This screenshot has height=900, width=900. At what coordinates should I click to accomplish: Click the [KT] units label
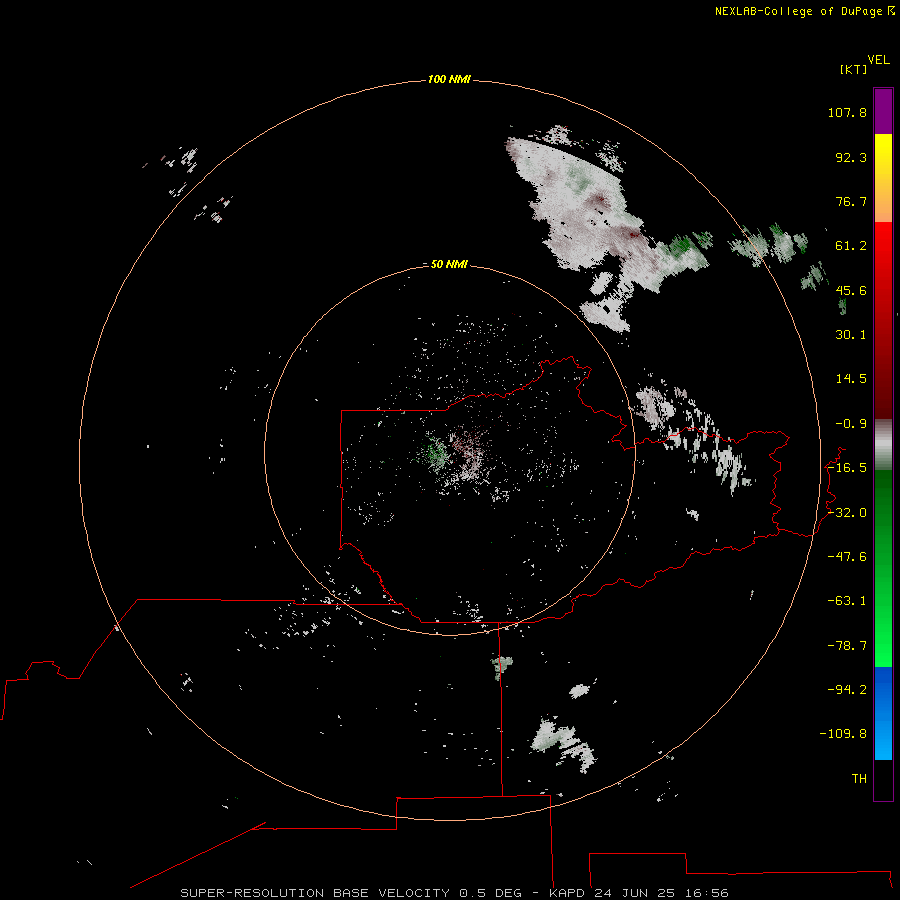tap(854, 69)
